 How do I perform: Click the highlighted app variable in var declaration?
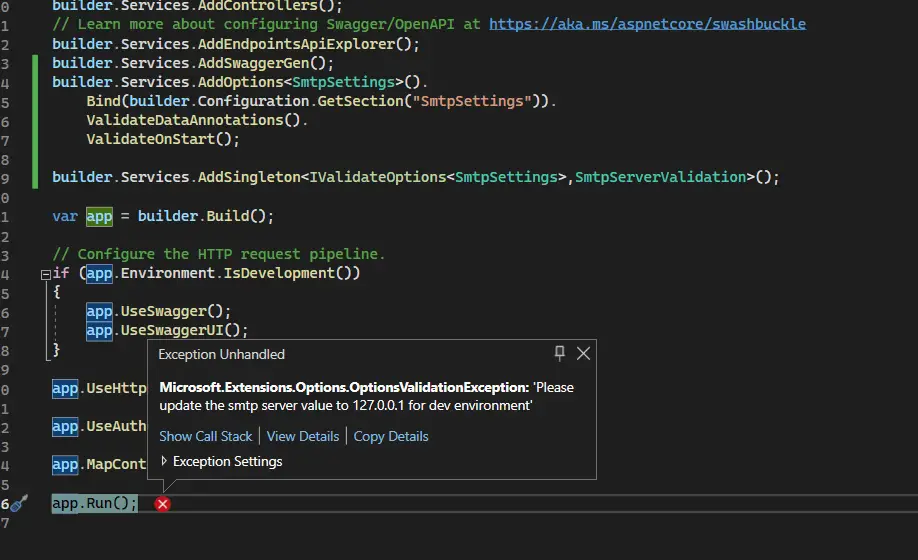[99, 216]
